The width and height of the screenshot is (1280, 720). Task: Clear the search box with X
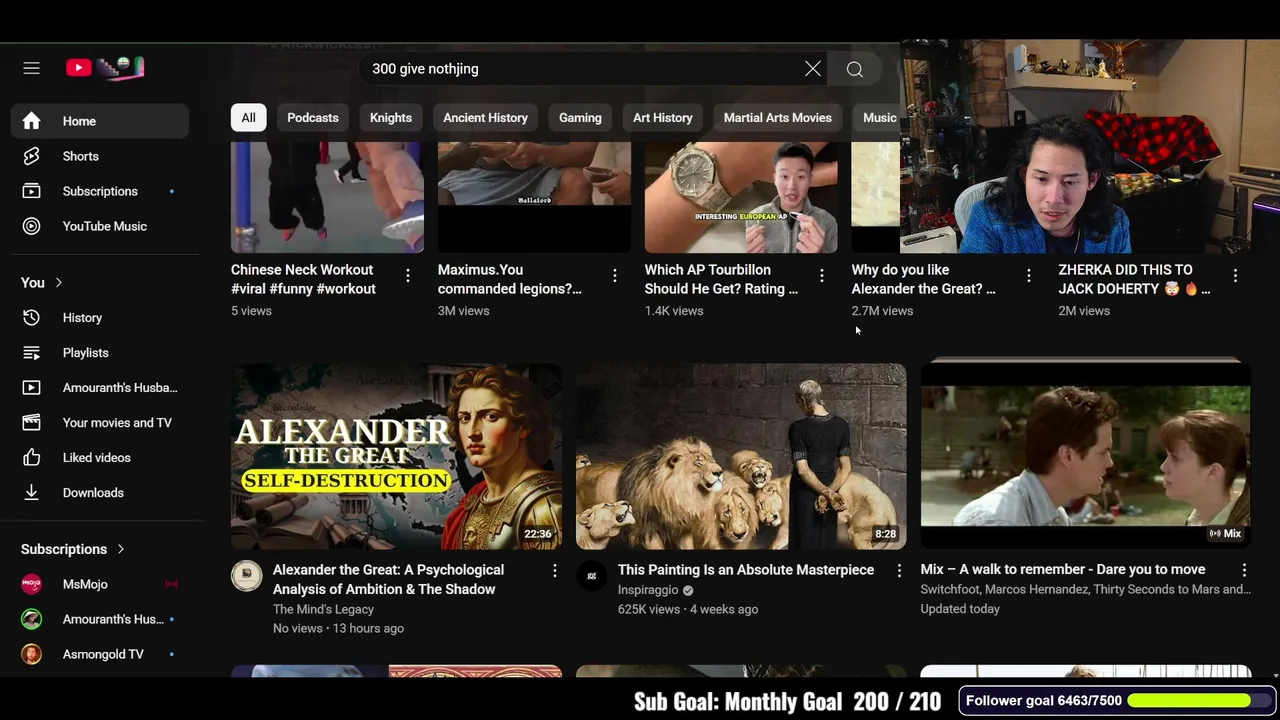tap(813, 69)
